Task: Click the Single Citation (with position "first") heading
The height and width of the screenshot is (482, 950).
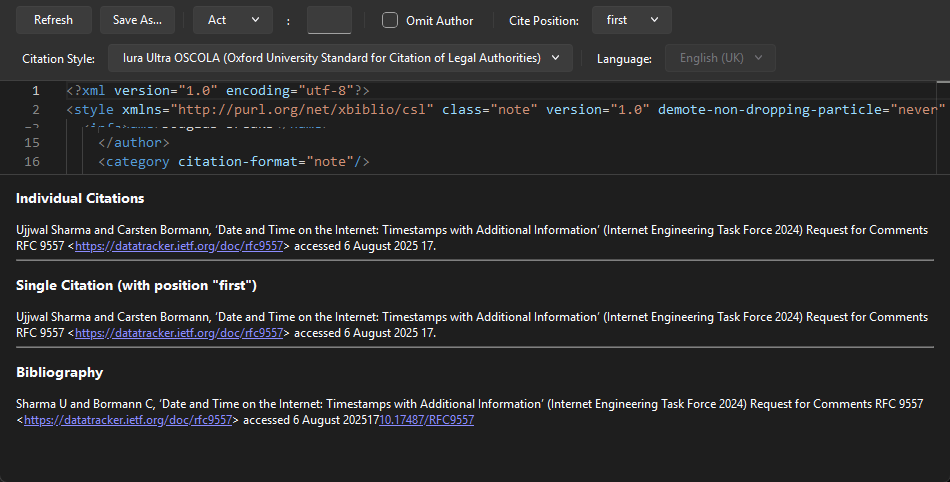Action: point(137,285)
